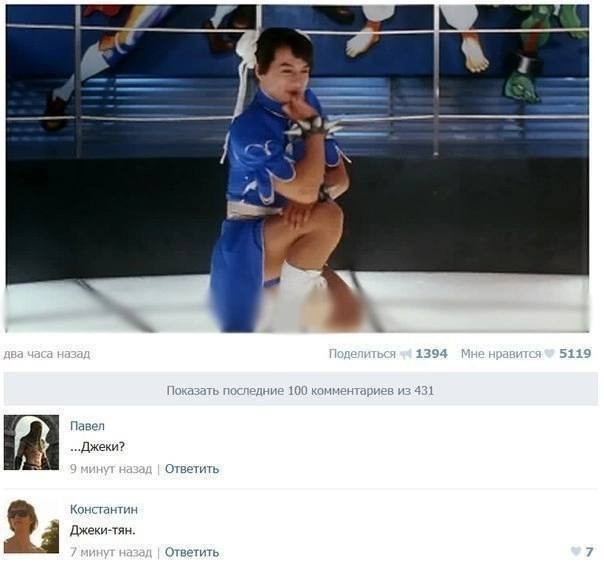Click the share count 1394
This screenshot has height=566, width=604.
coord(431,353)
